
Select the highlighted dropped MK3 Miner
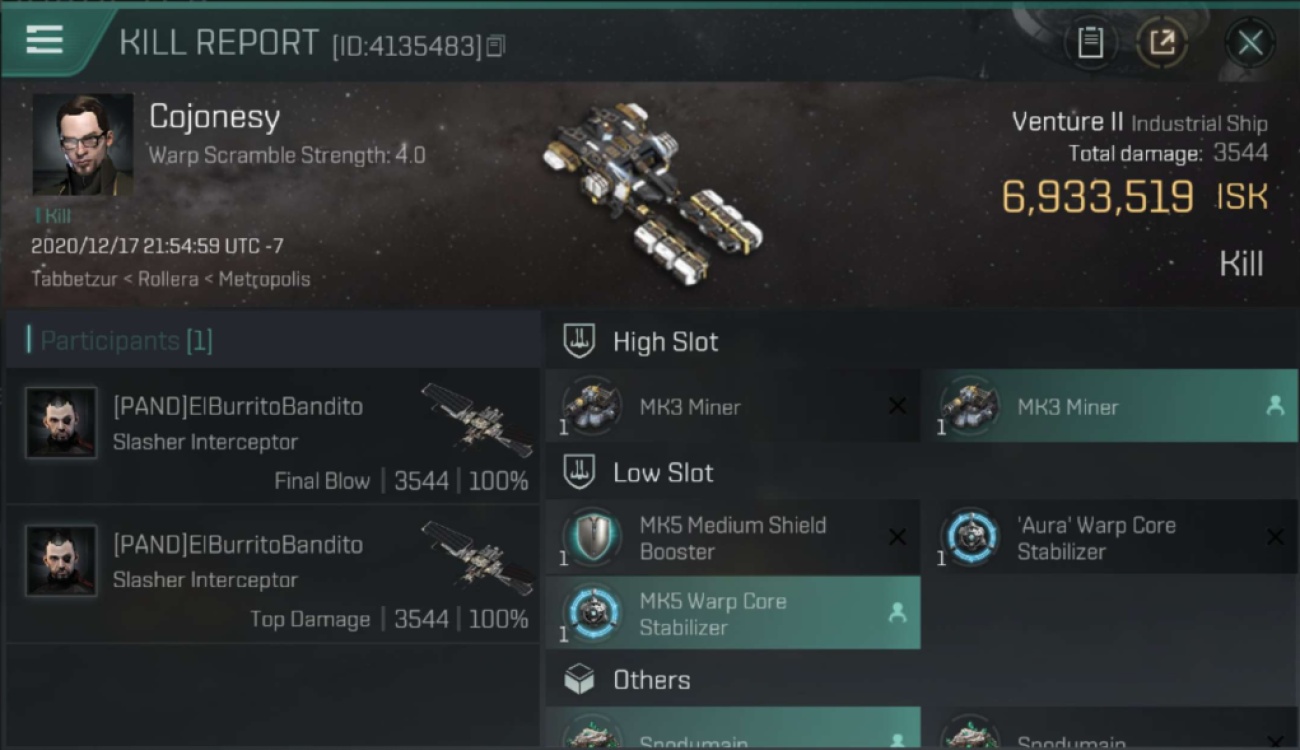[1109, 406]
